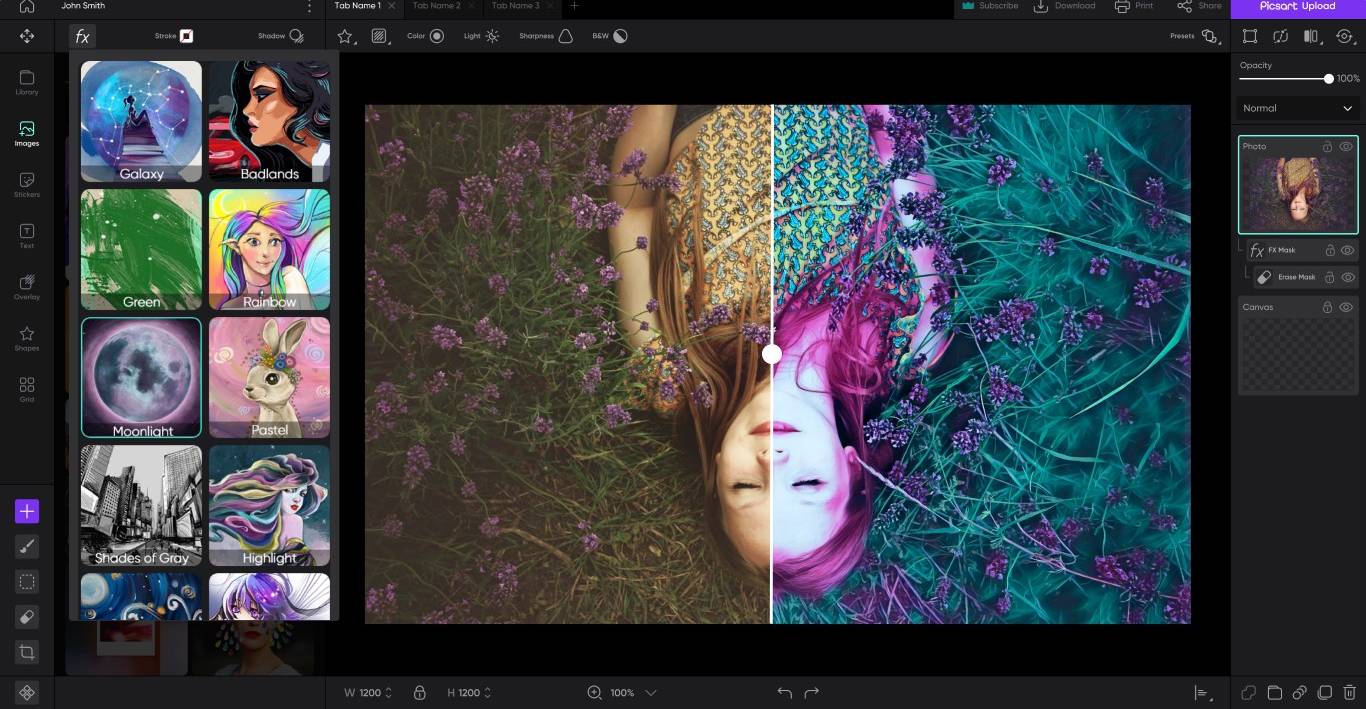Click the Picsart Upload button
Screen dimensions: 1366x709
tap(1300, 6)
